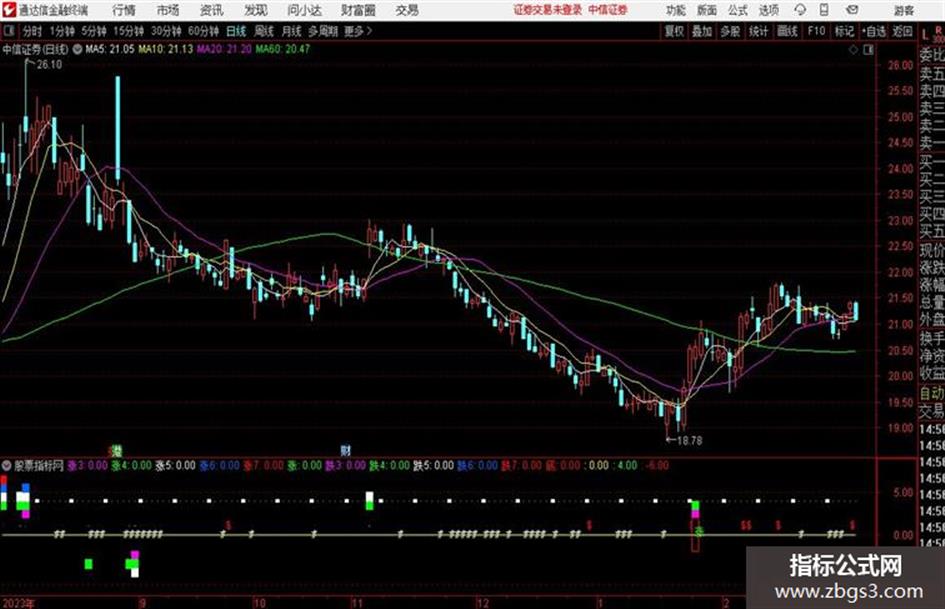Click the 财 event marker on chart
945x609 pixels.
coord(345,450)
